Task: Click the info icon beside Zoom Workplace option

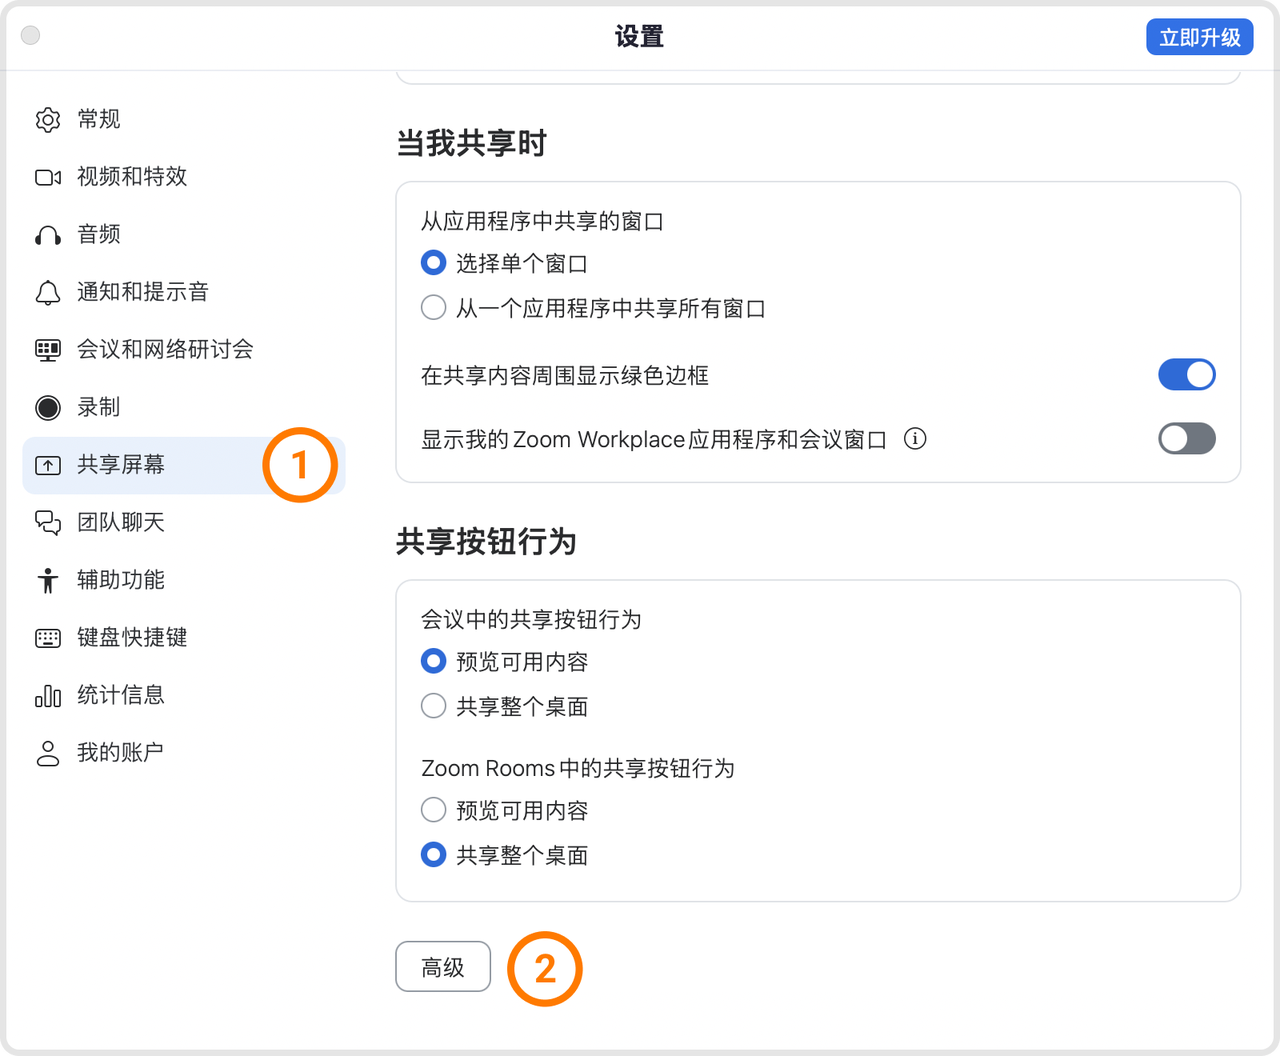Action: (x=915, y=439)
